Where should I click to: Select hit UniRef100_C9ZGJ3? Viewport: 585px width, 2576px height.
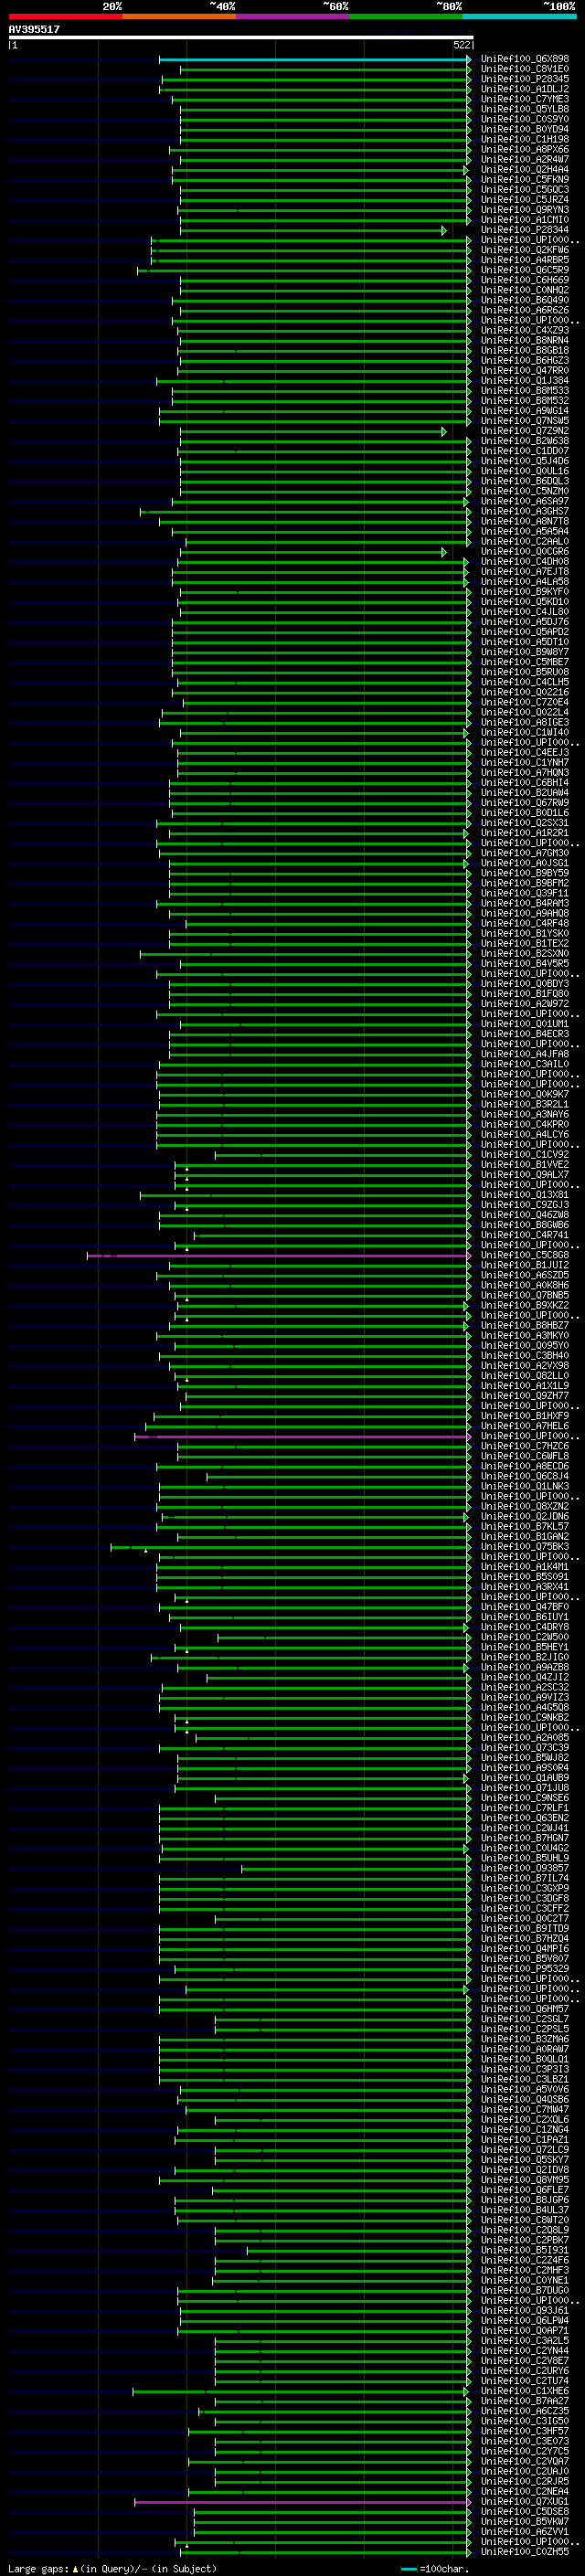coord(524,1205)
